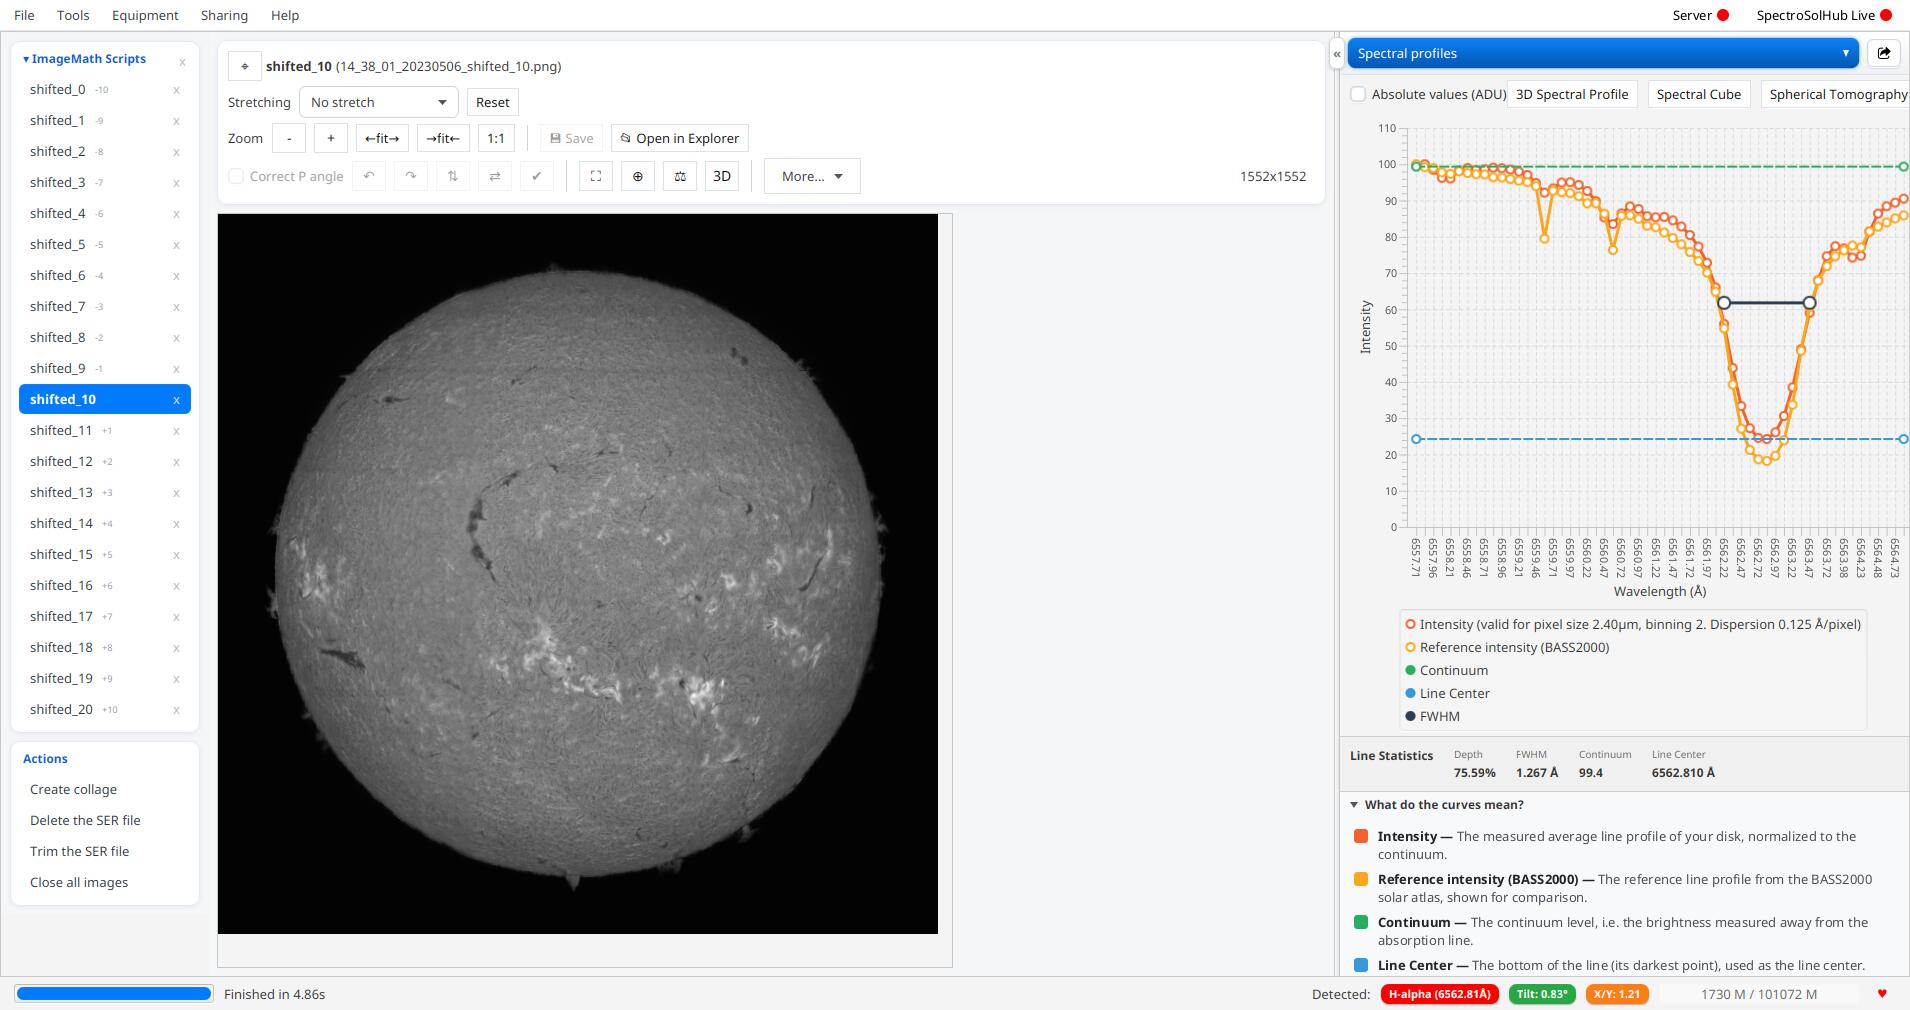Click the rotate left icon in image toolbar
This screenshot has height=1010, width=1910.
369,176
